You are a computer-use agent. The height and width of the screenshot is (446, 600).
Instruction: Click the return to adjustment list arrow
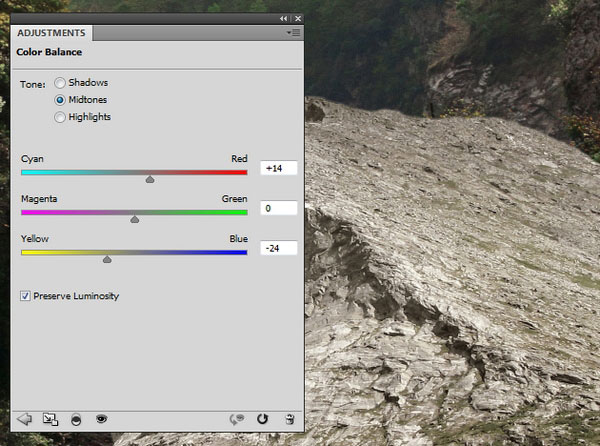pos(24,419)
